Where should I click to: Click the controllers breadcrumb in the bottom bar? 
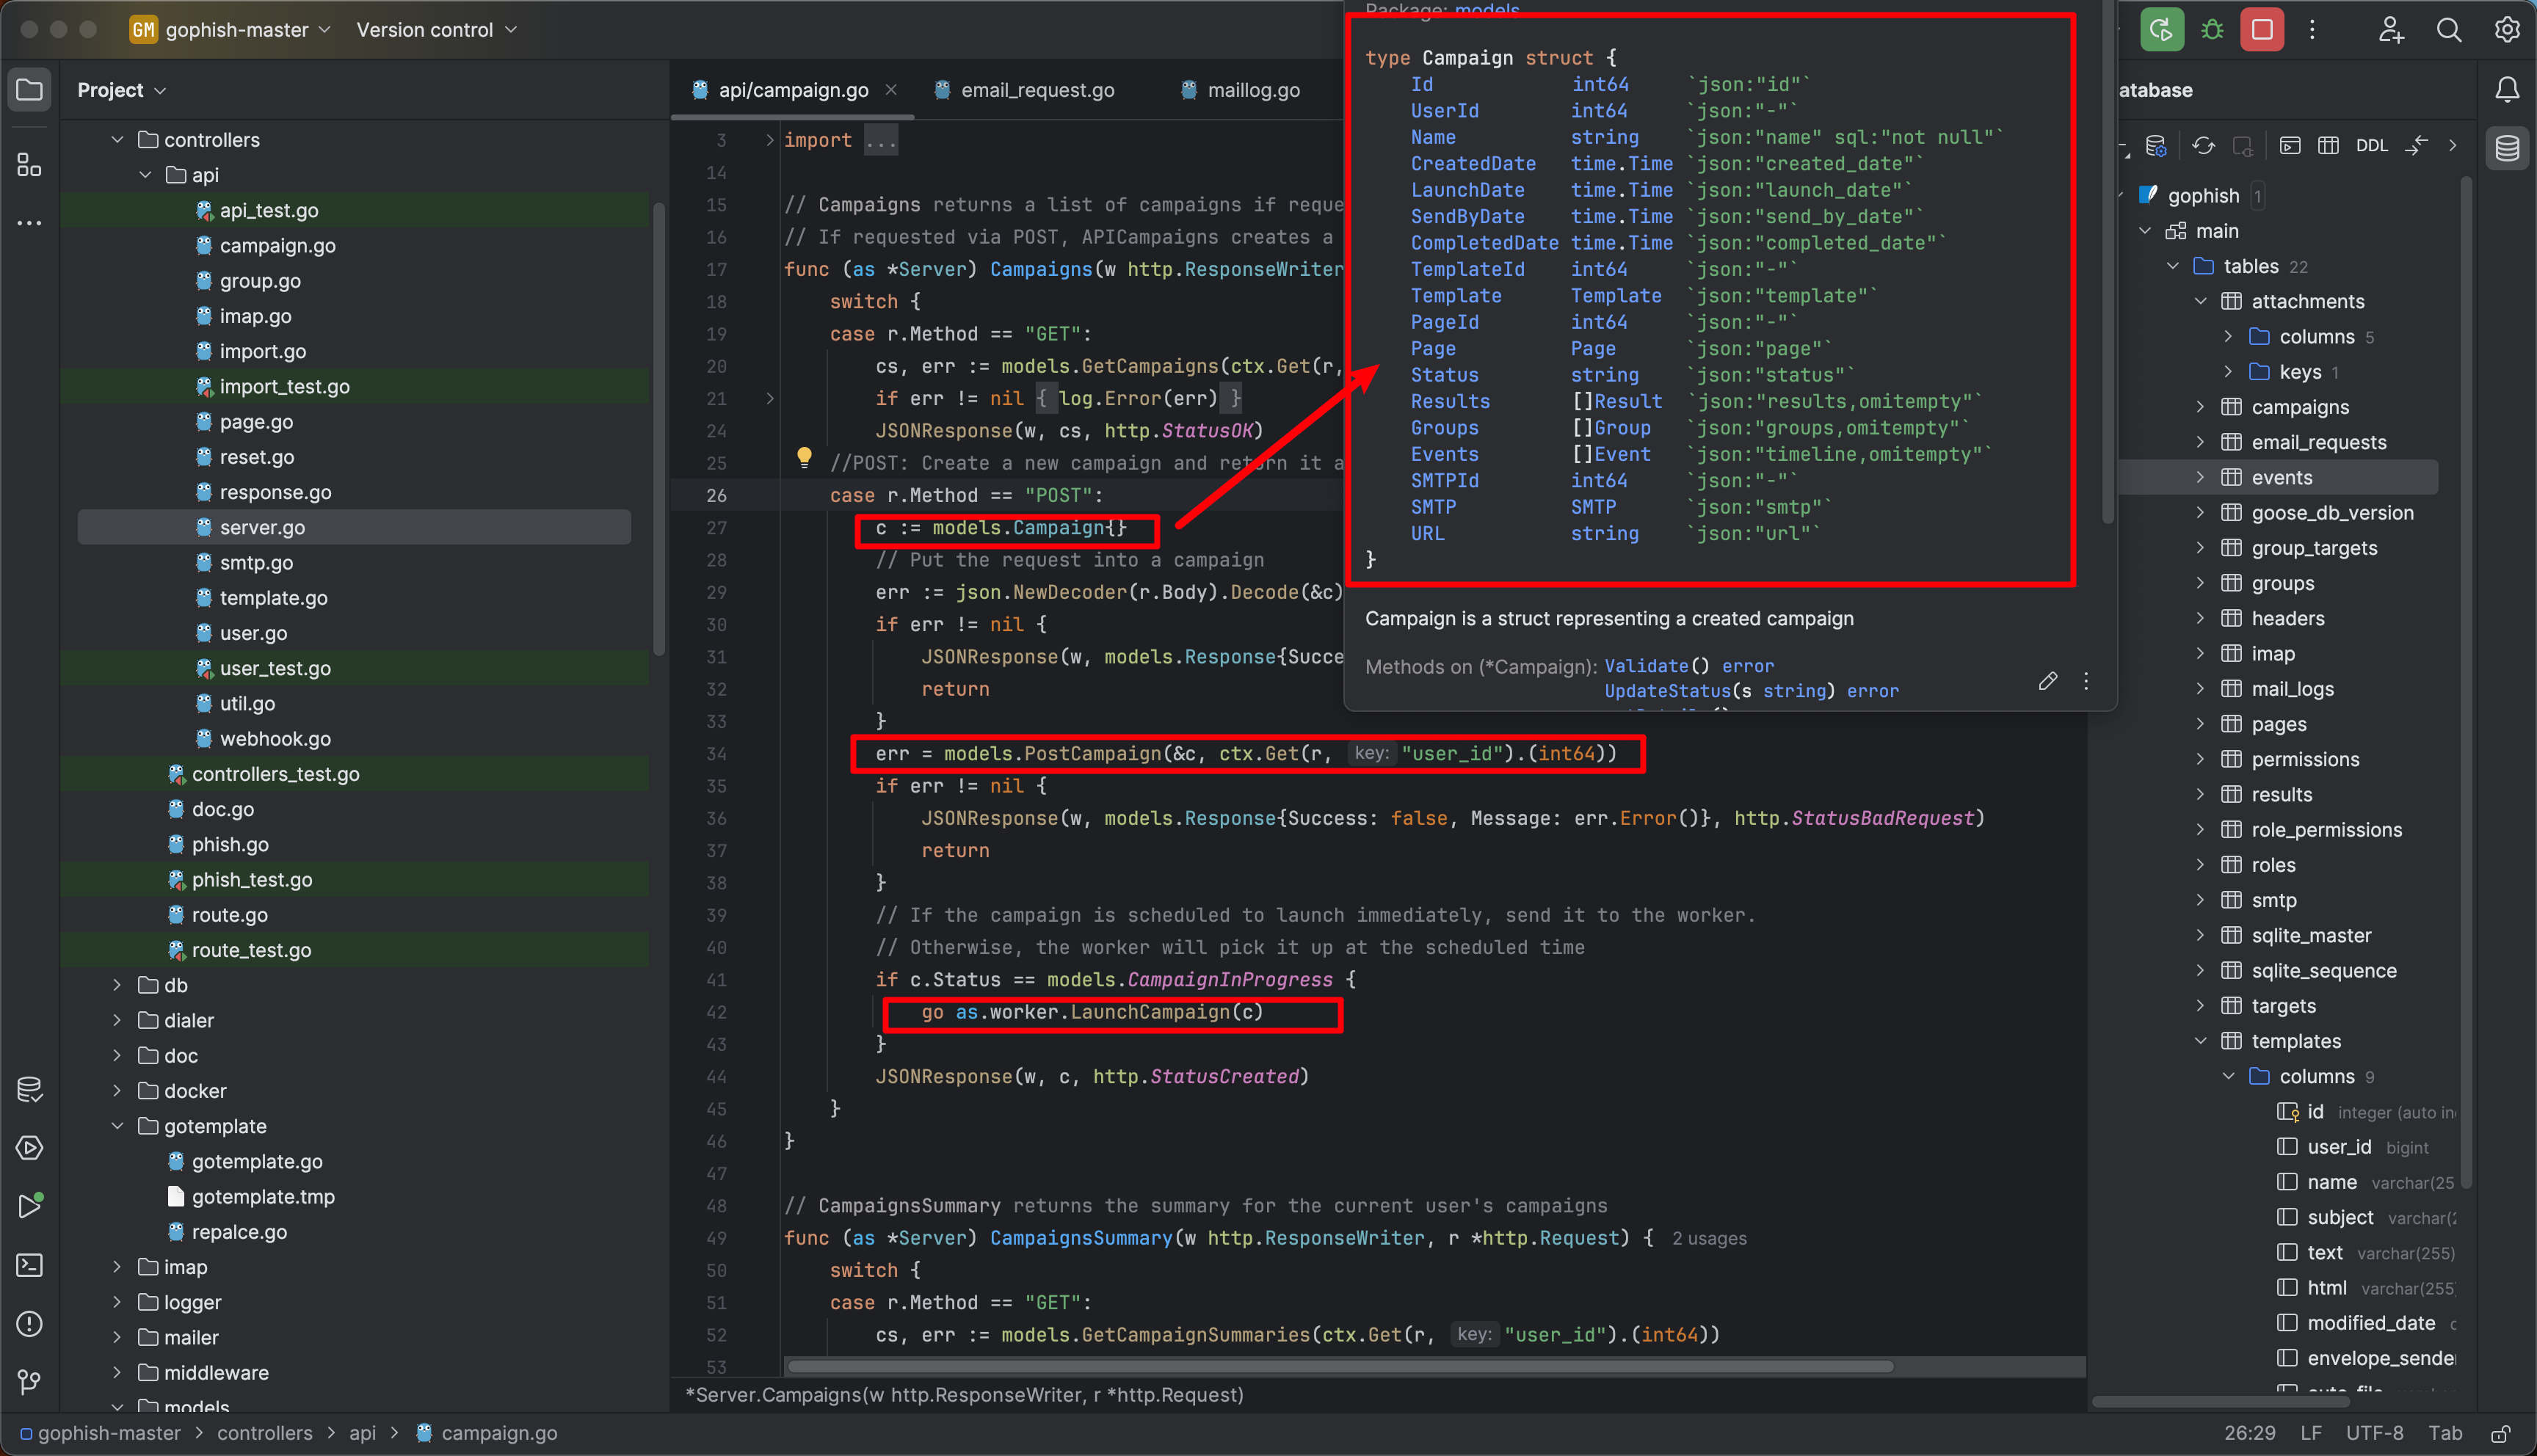point(264,1433)
